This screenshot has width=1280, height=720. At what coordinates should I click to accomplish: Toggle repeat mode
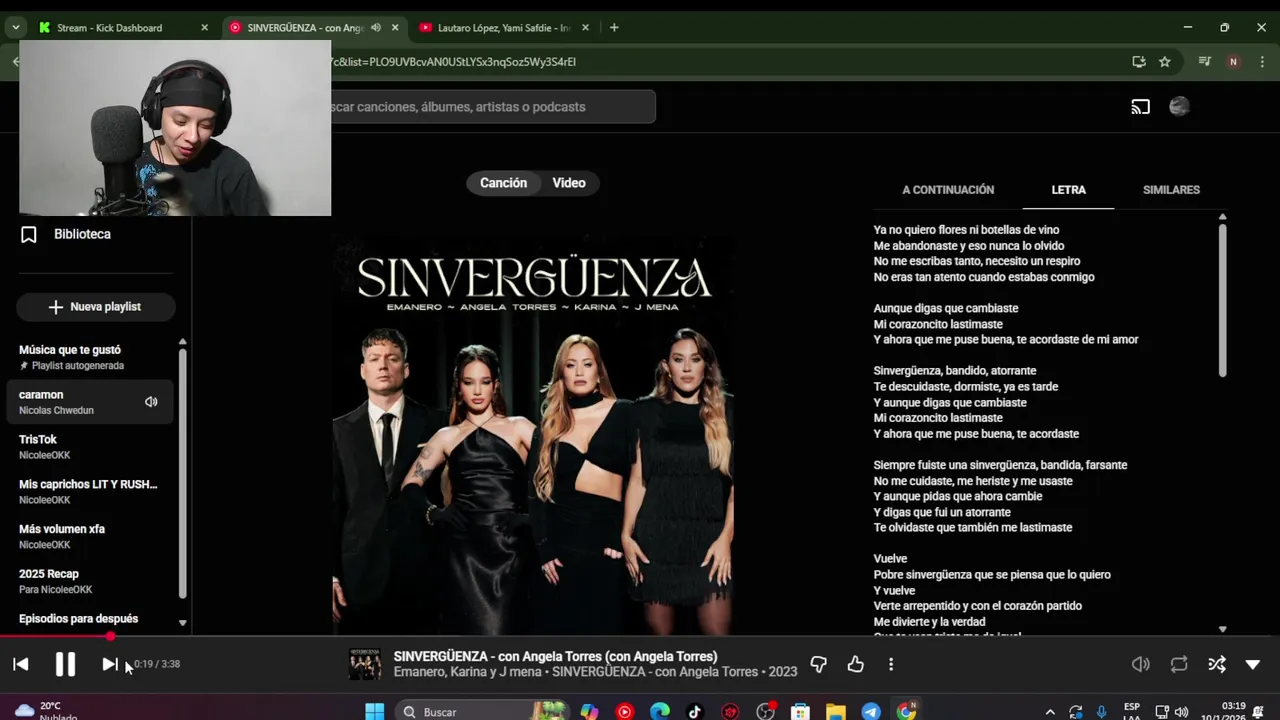[1179, 664]
